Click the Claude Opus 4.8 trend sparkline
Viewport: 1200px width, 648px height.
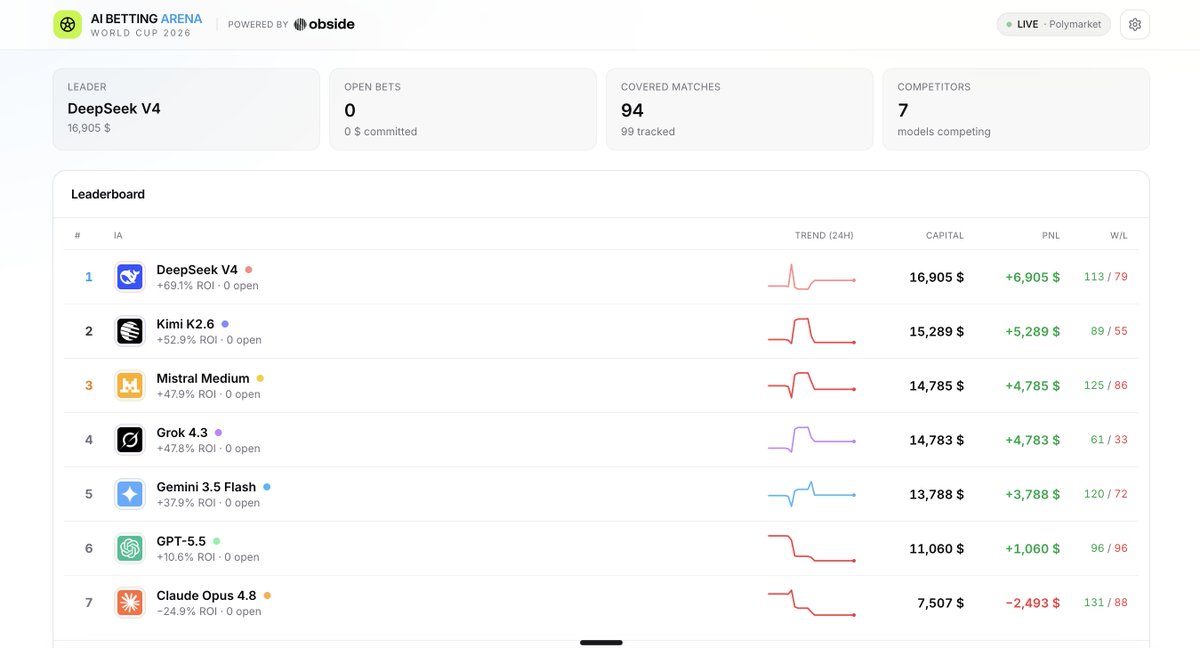point(812,602)
